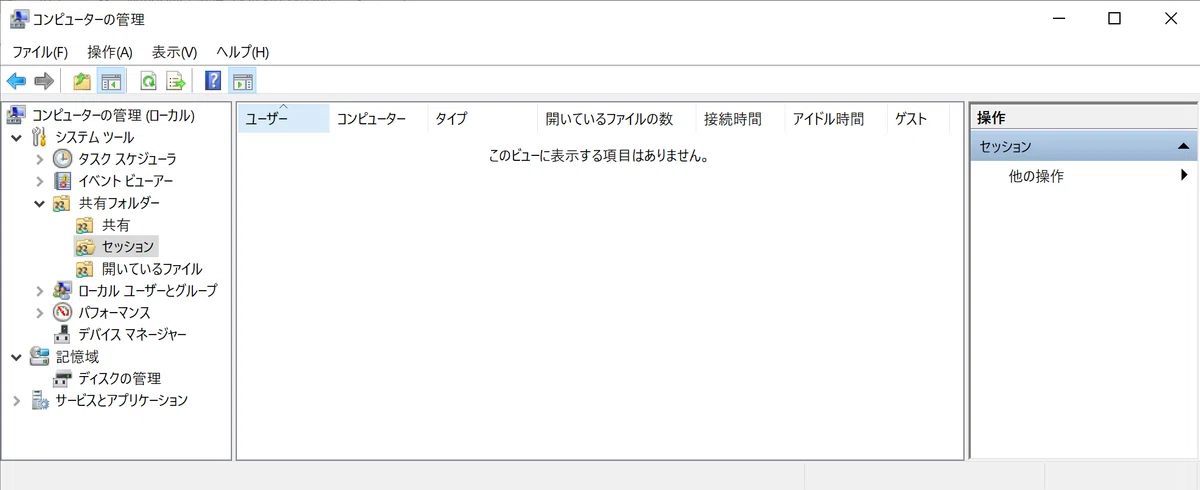
Task: Select デバイス マネージャー label in tree
Action: pyautogui.click(x=132, y=335)
